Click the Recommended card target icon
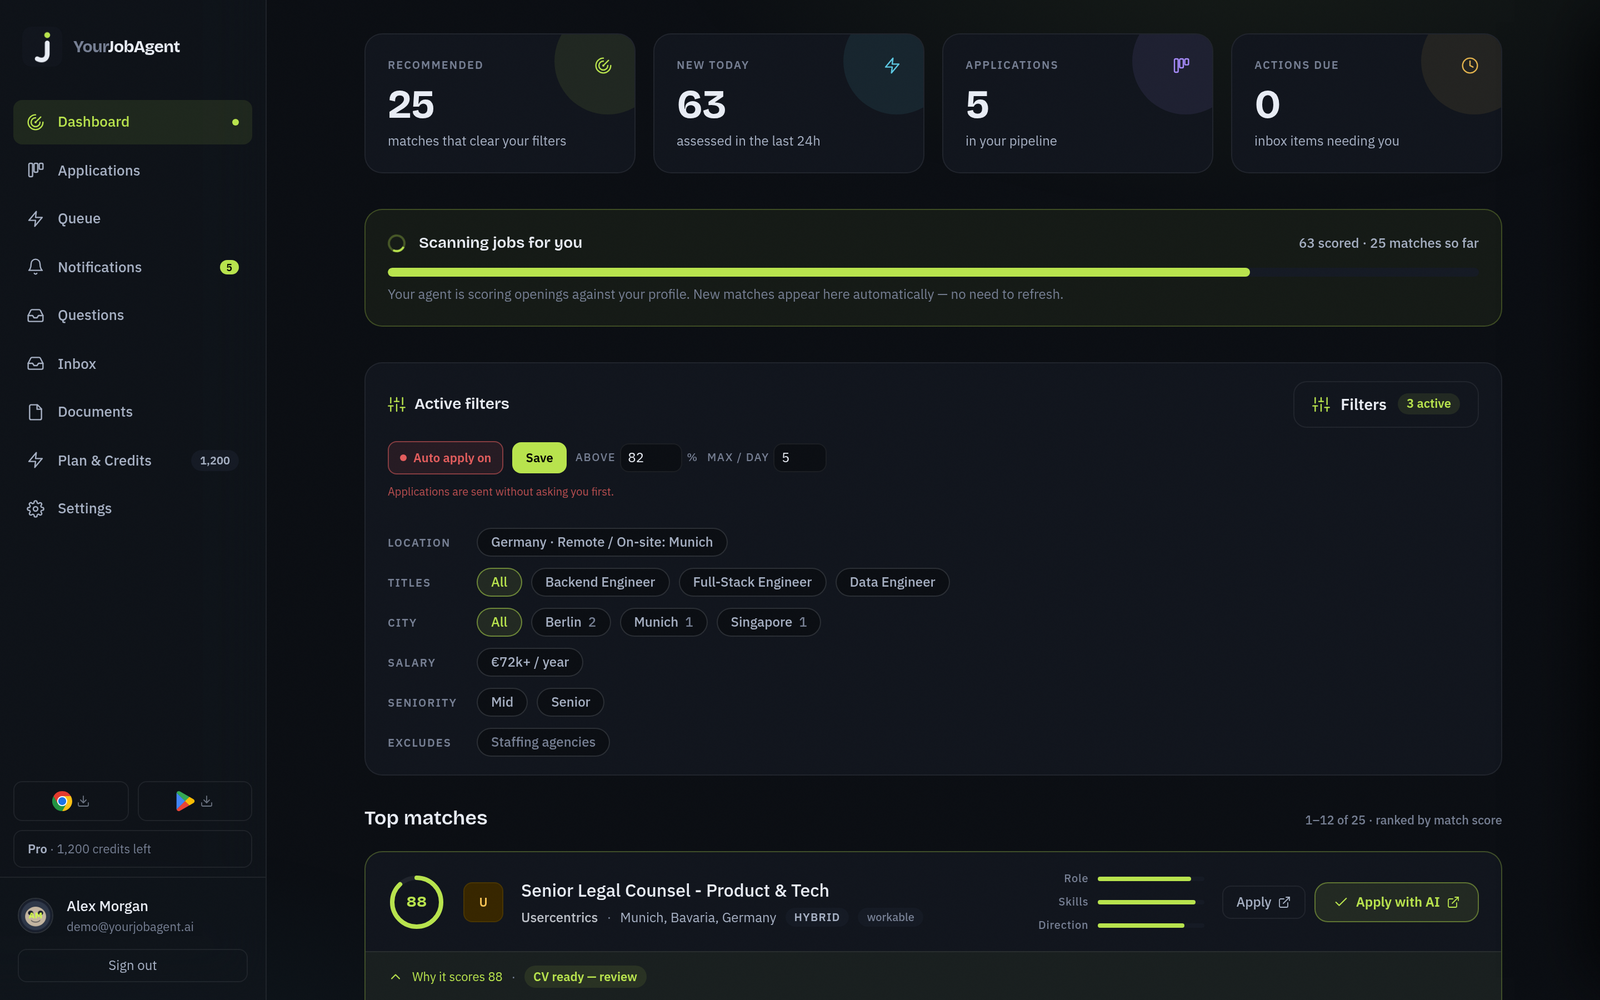Viewport: 1600px width, 1000px height. [x=603, y=66]
